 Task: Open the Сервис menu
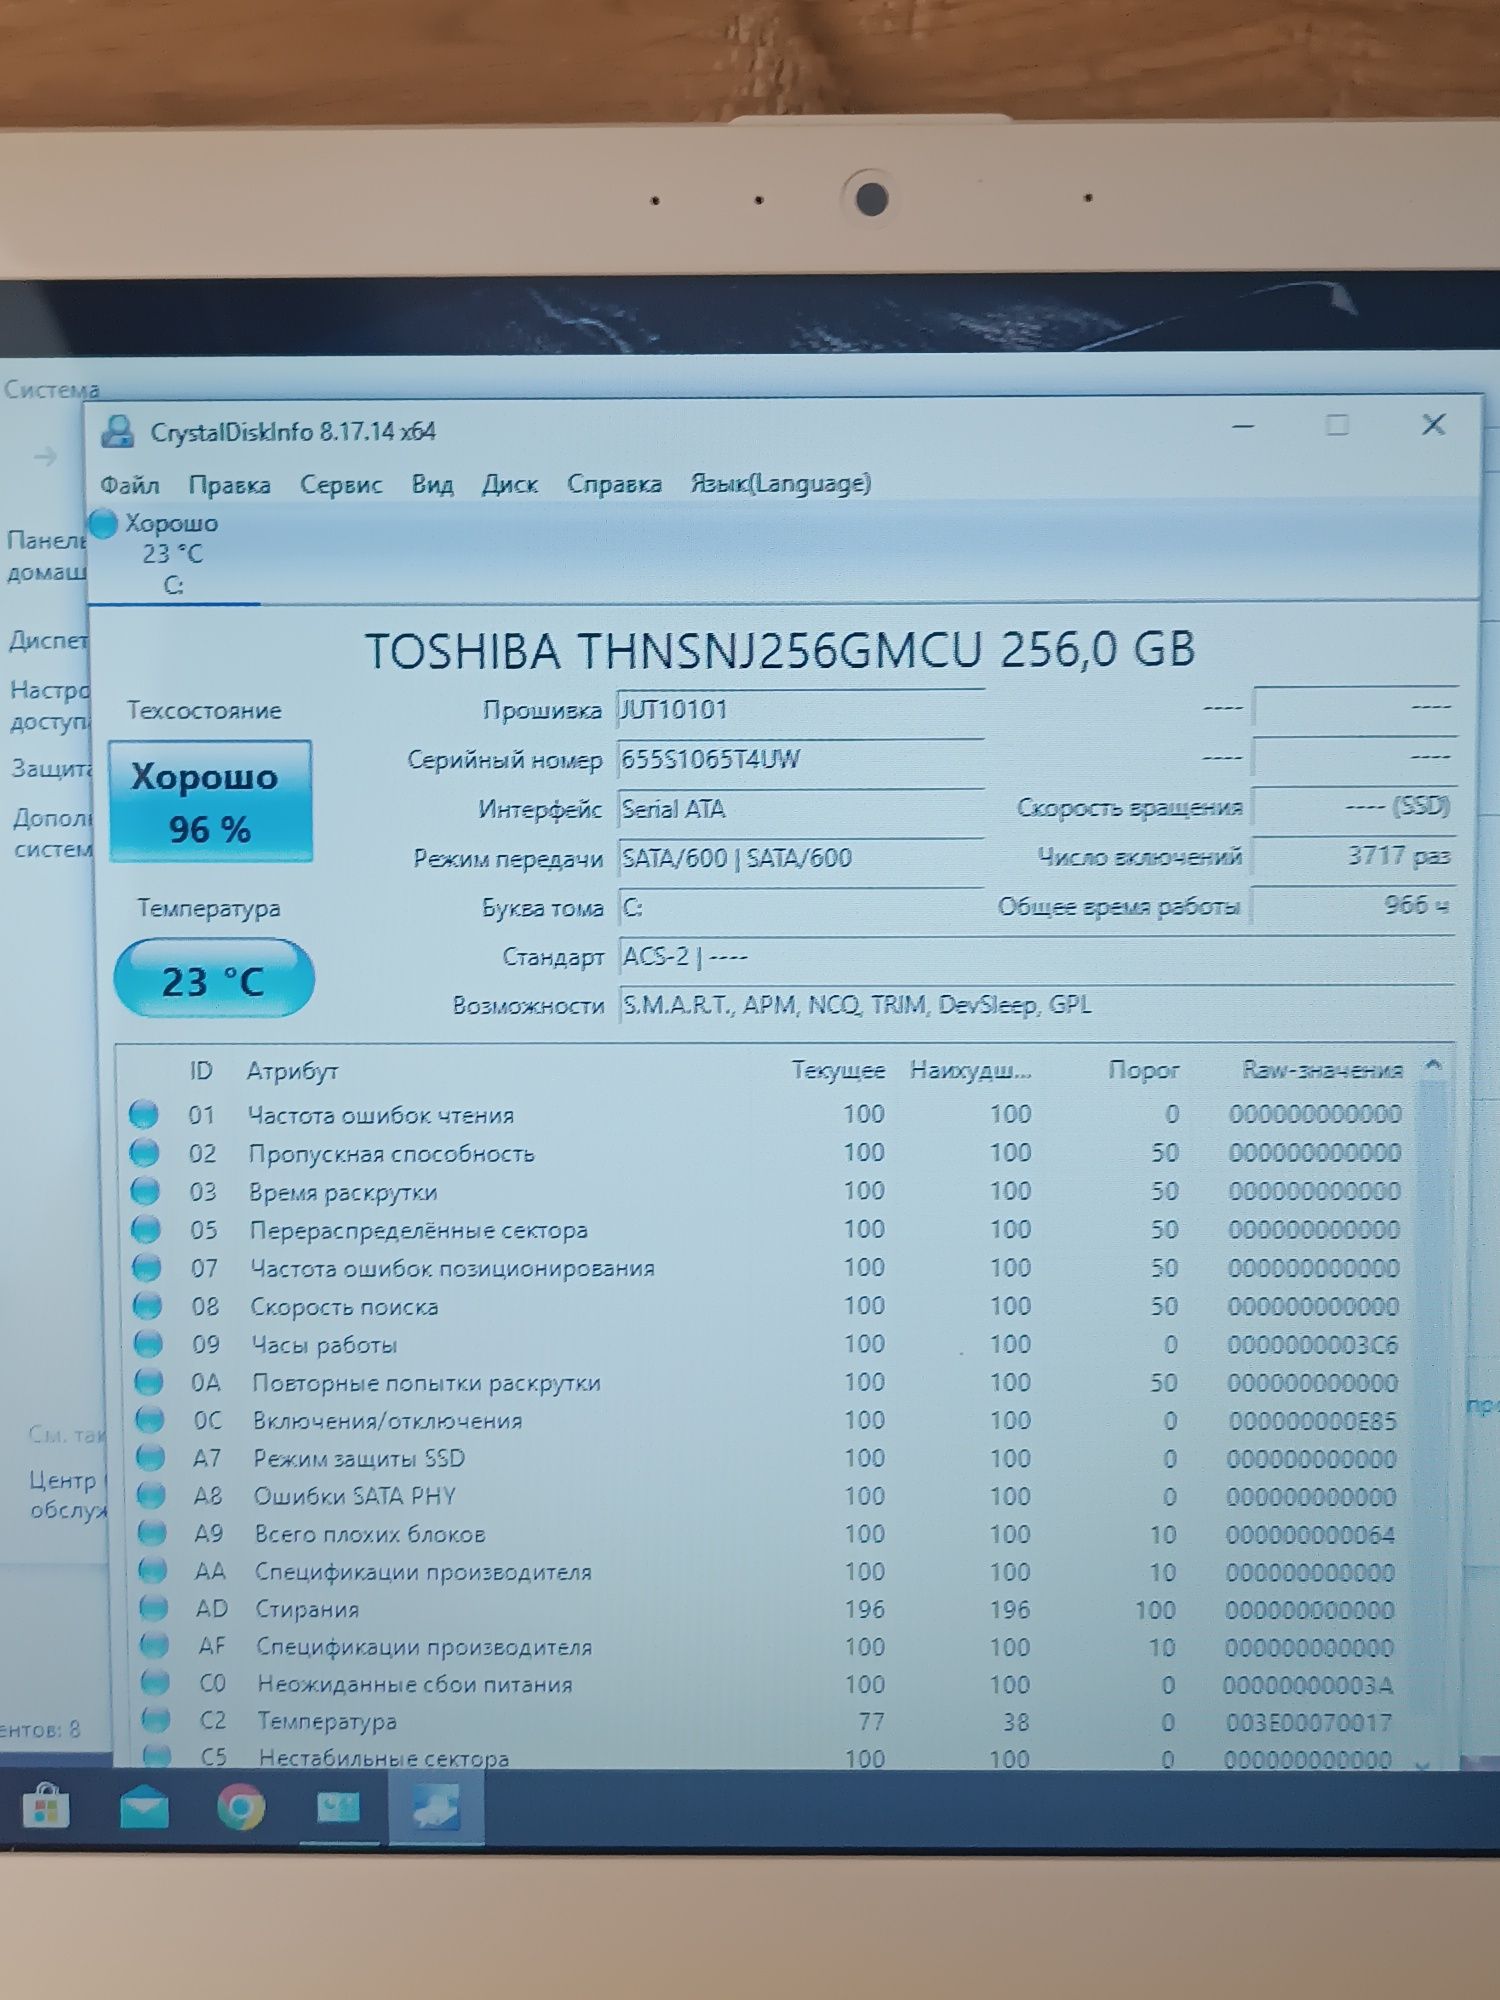coord(341,485)
